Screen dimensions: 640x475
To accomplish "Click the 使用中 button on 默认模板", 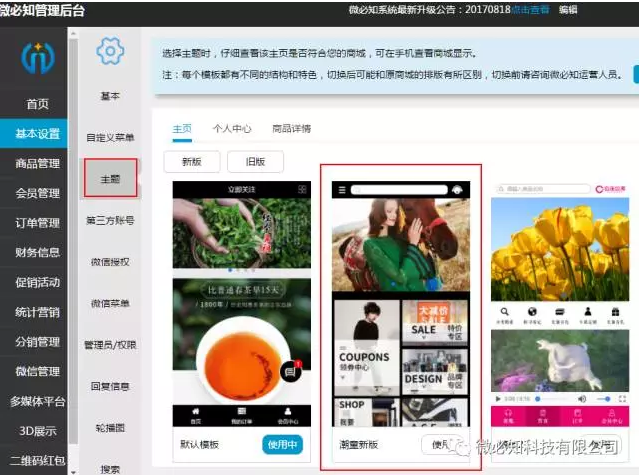I will point(283,444).
